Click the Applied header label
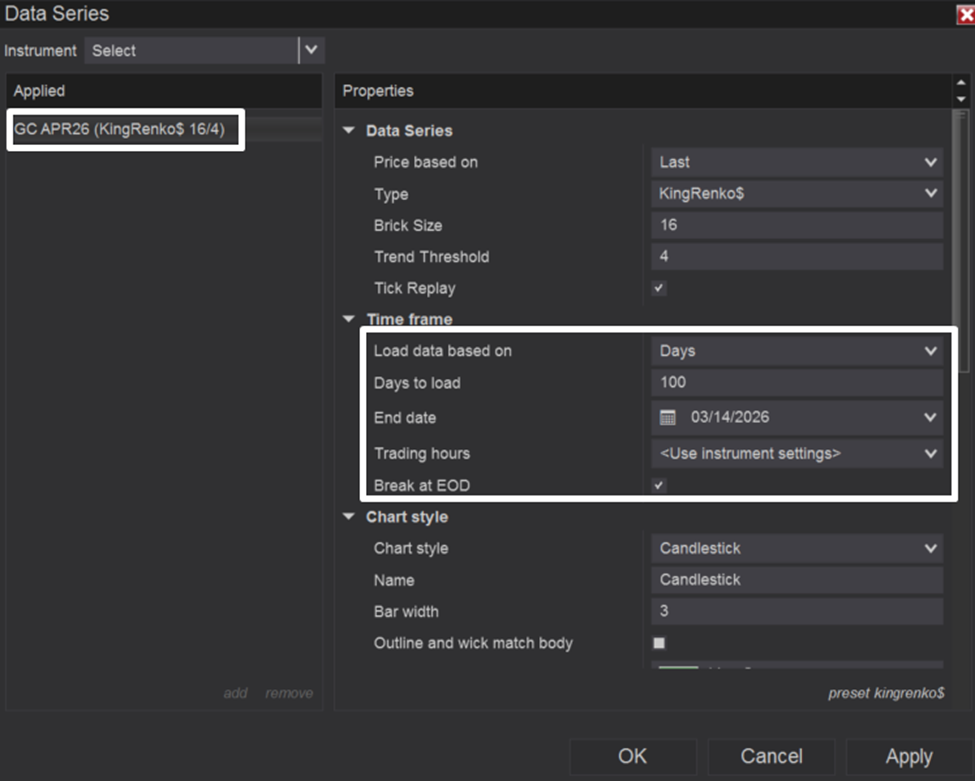 (x=39, y=91)
